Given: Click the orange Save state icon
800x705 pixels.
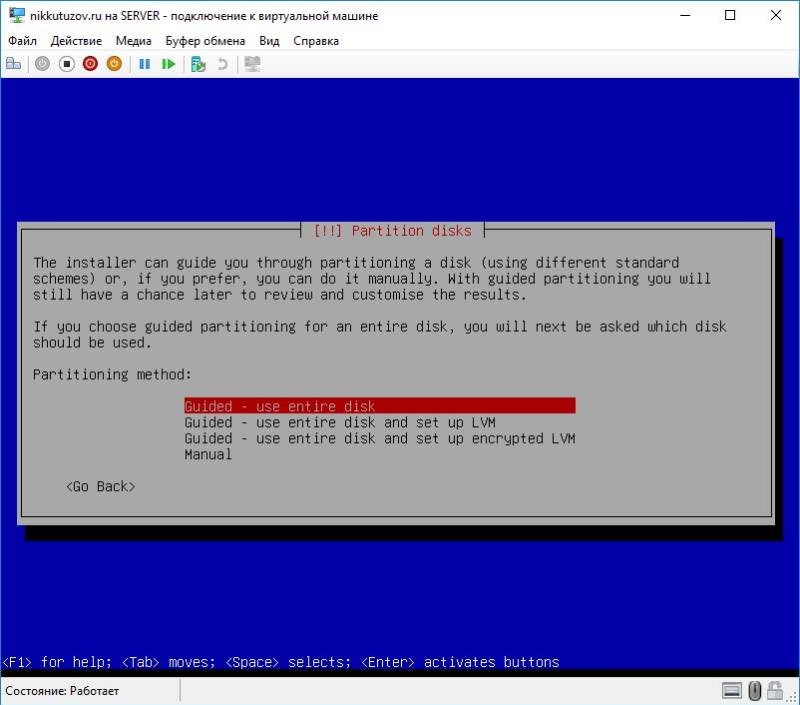Looking at the screenshot, I should pyautogui.click(x=114, y=64).
